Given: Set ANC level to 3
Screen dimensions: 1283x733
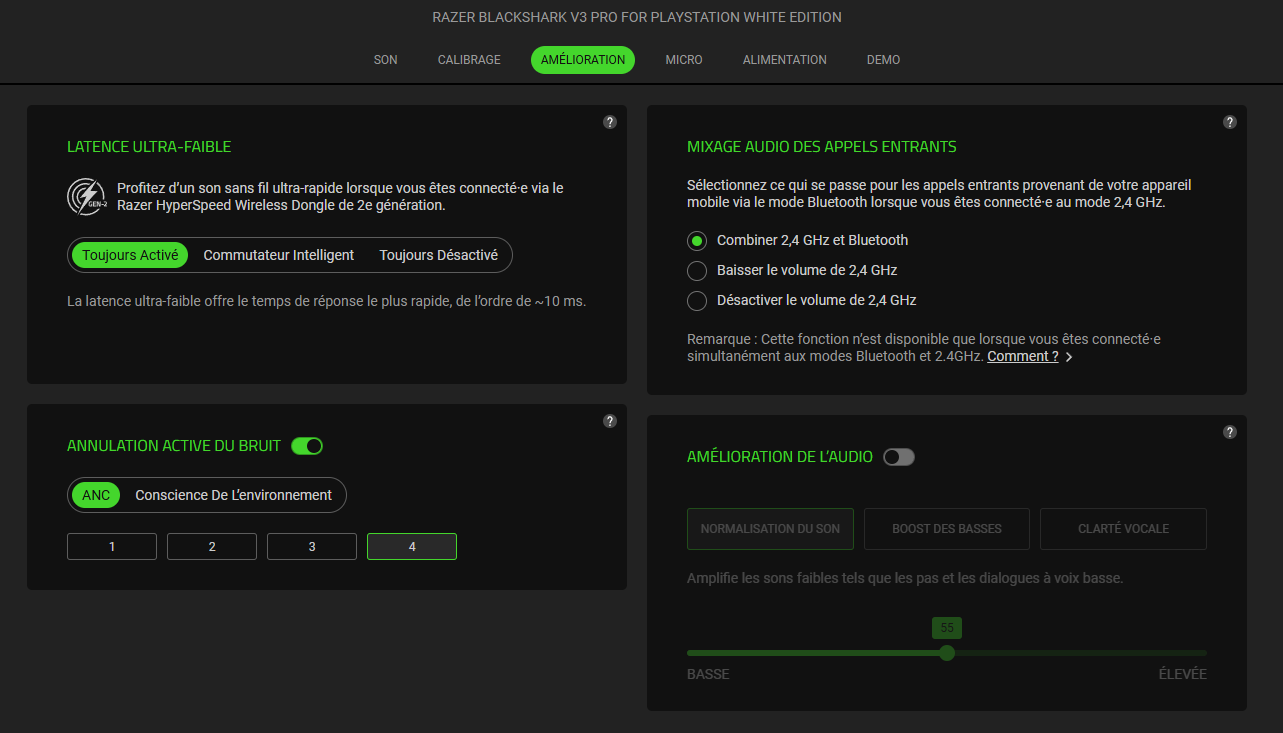Looking at the screenshot, I should click(312, 547).
